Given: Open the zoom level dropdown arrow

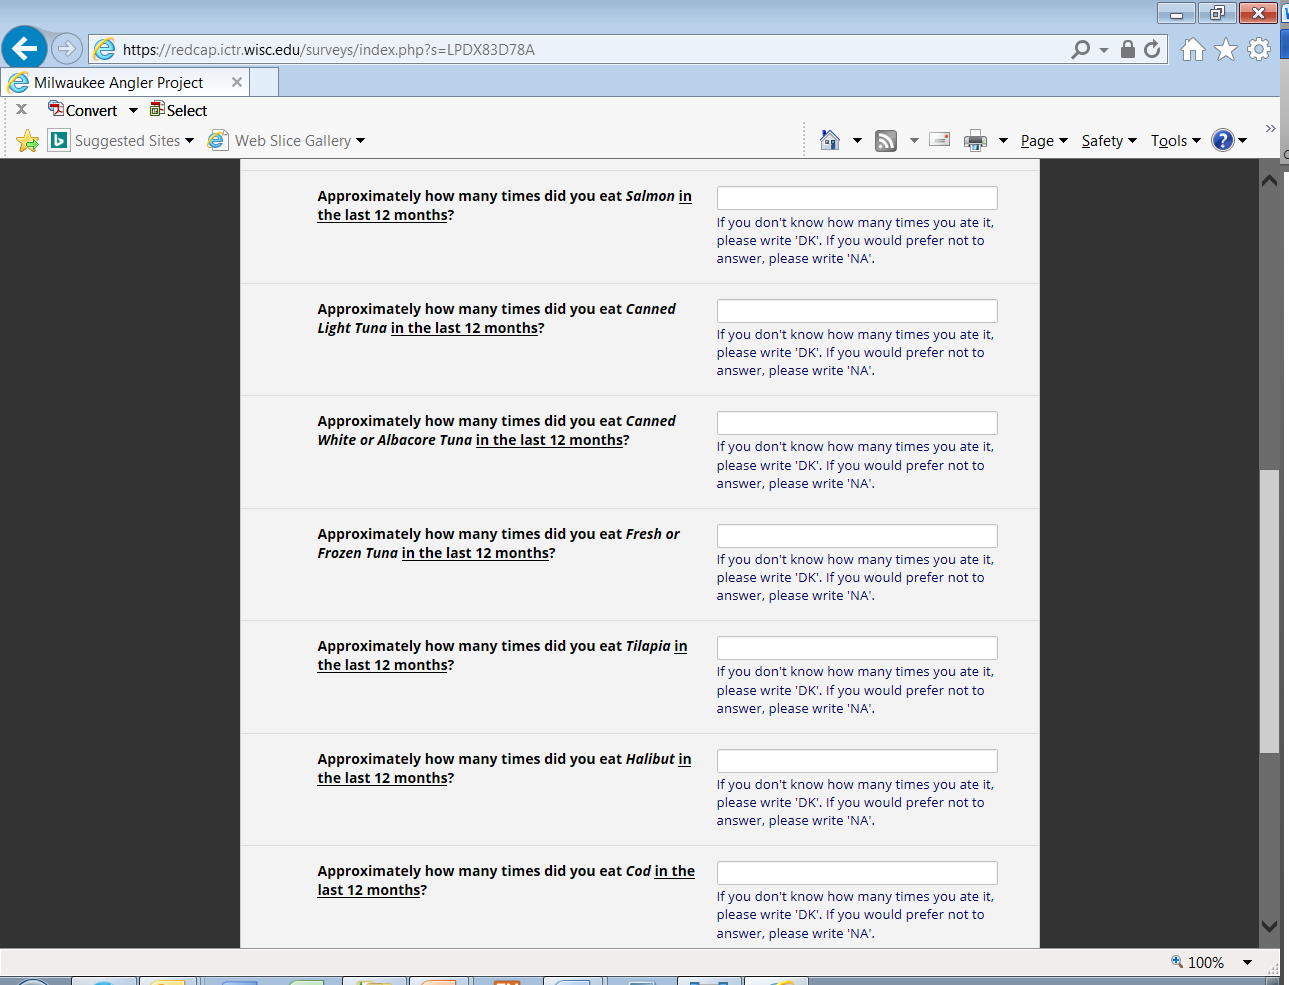Looking at the screenshot, I should [x=1247, y=962].
